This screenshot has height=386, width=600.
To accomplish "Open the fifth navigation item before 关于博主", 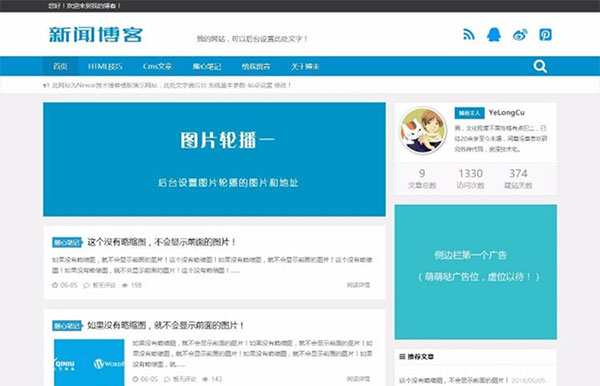I will [x=256, y=66].
